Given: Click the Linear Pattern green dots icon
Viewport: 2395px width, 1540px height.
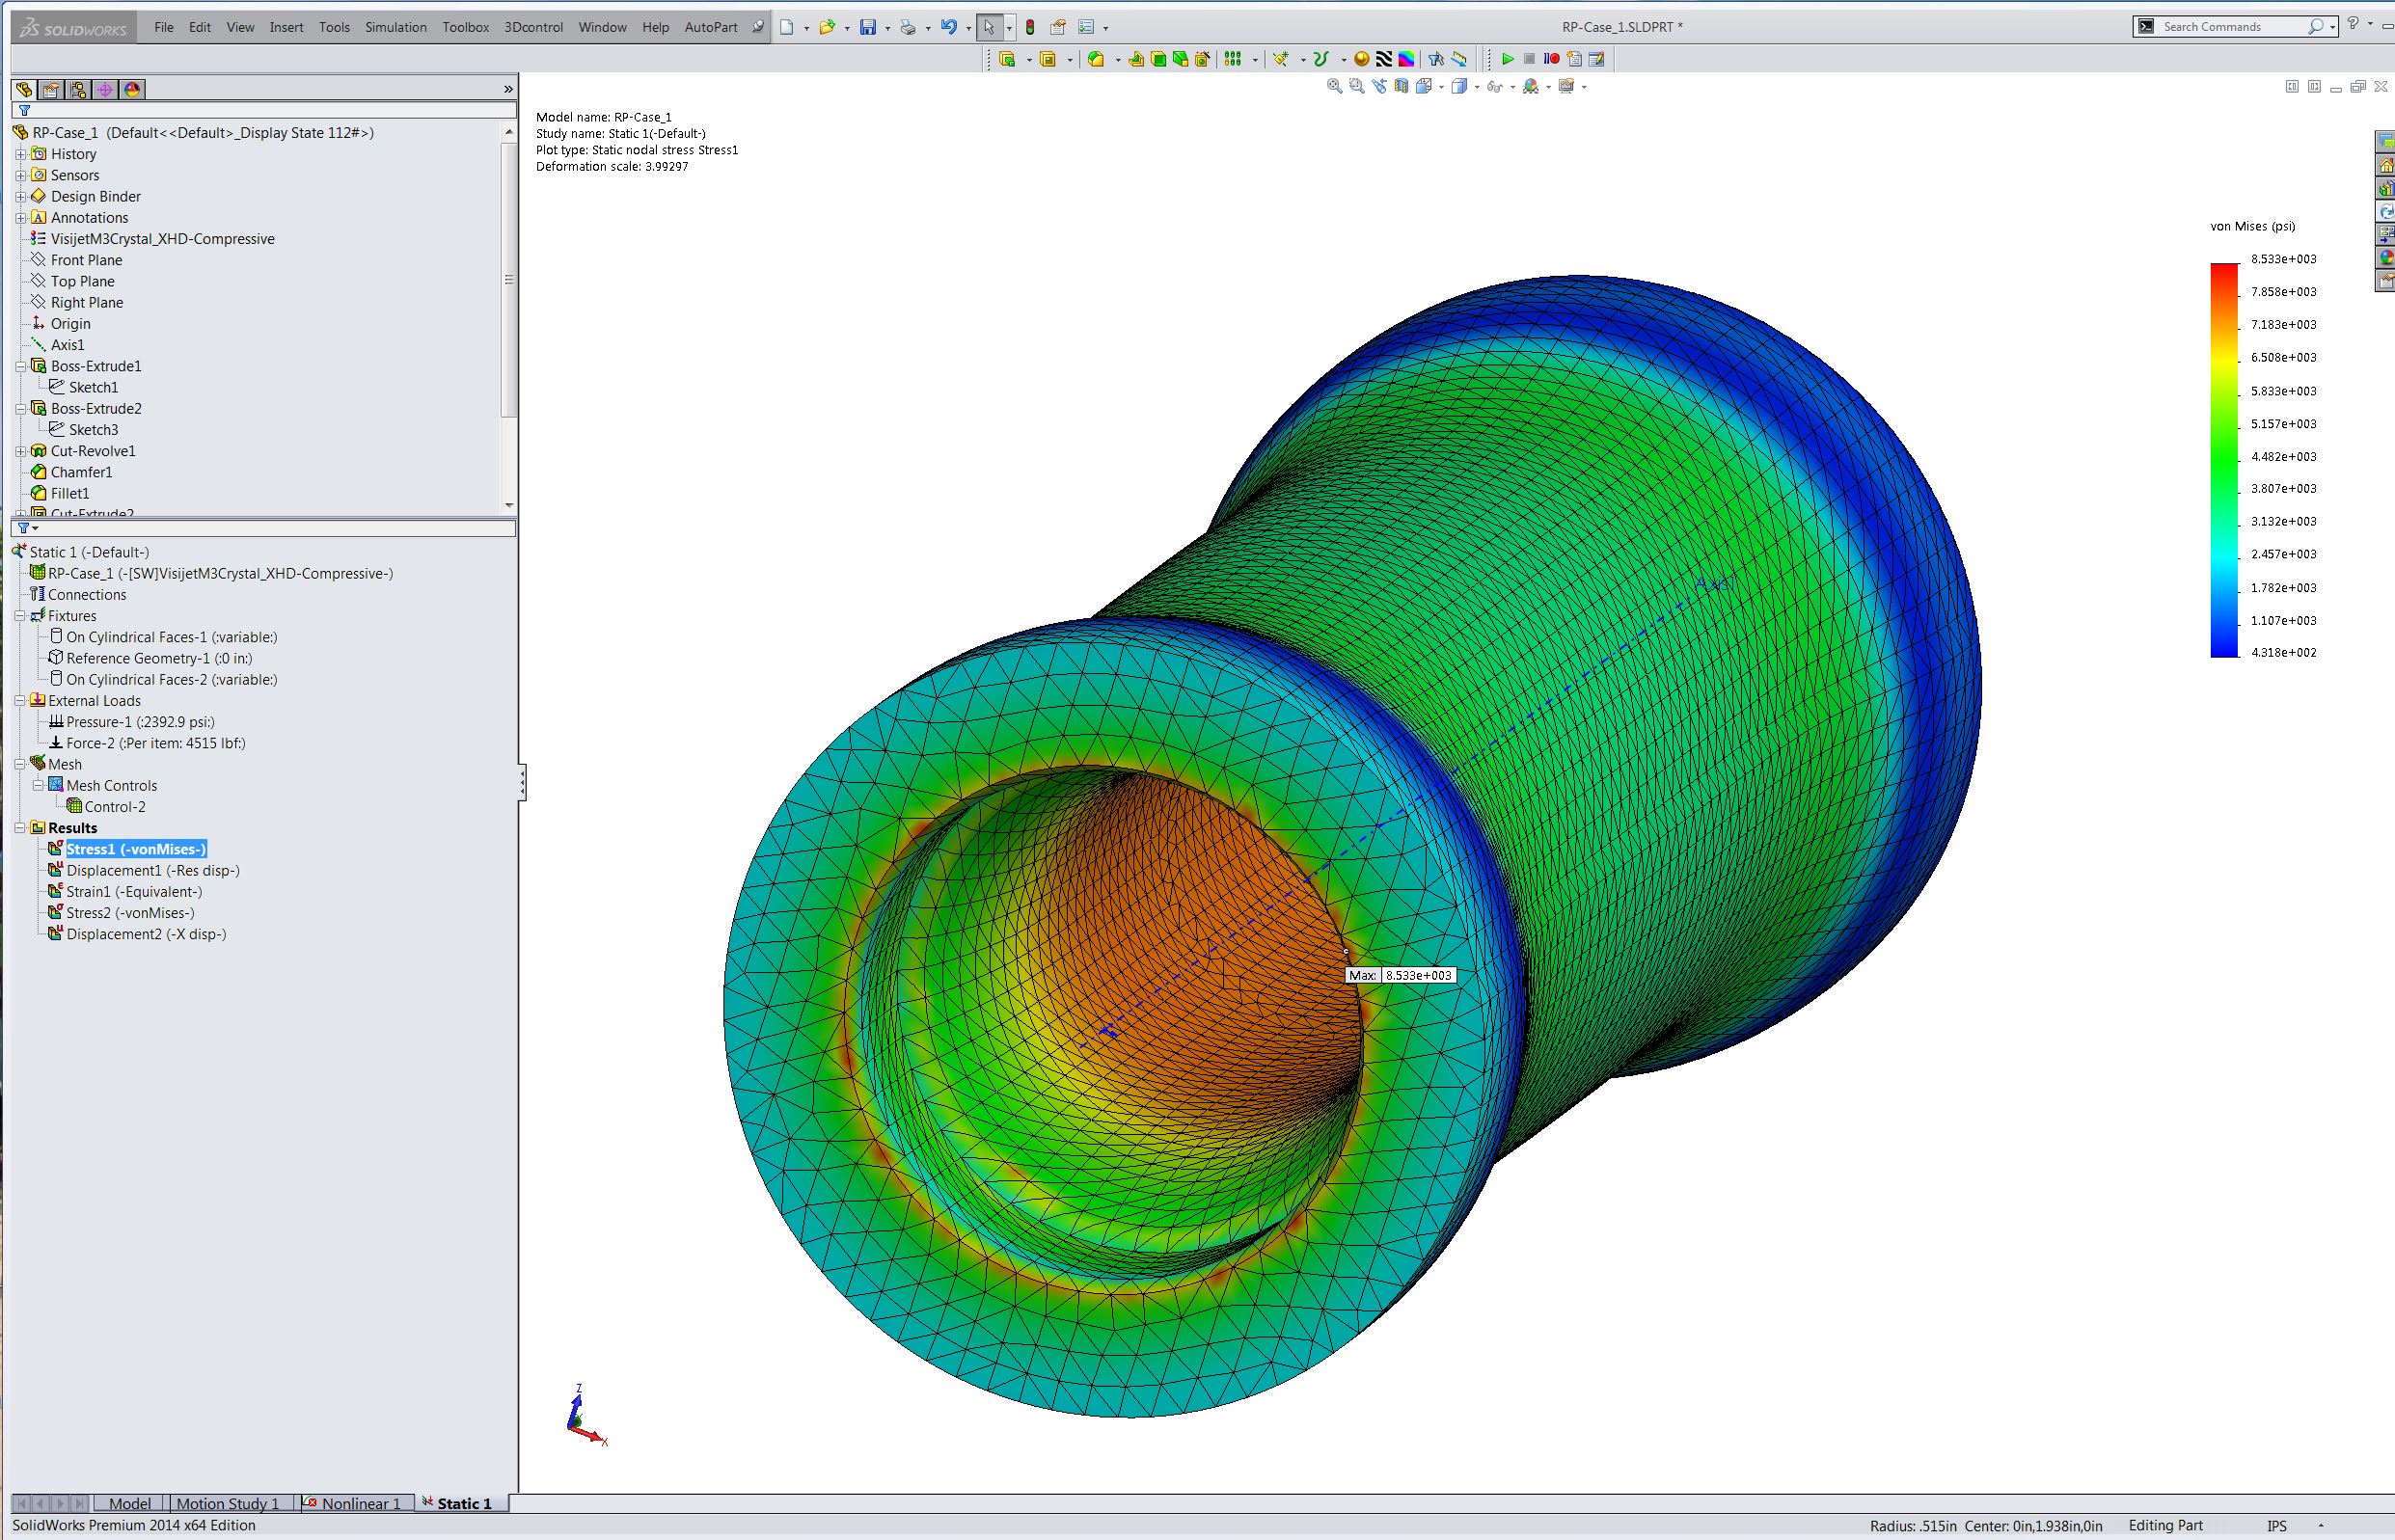Looking at the screenshot, I should 1233,59.
